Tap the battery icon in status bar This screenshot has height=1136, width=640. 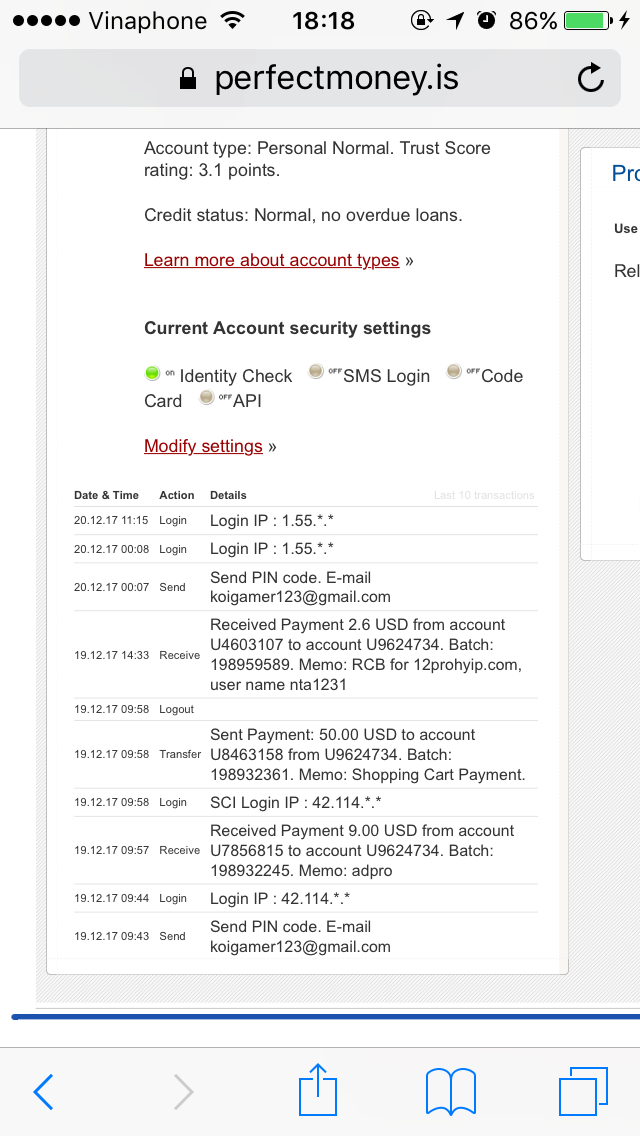(x=587, y=20)
